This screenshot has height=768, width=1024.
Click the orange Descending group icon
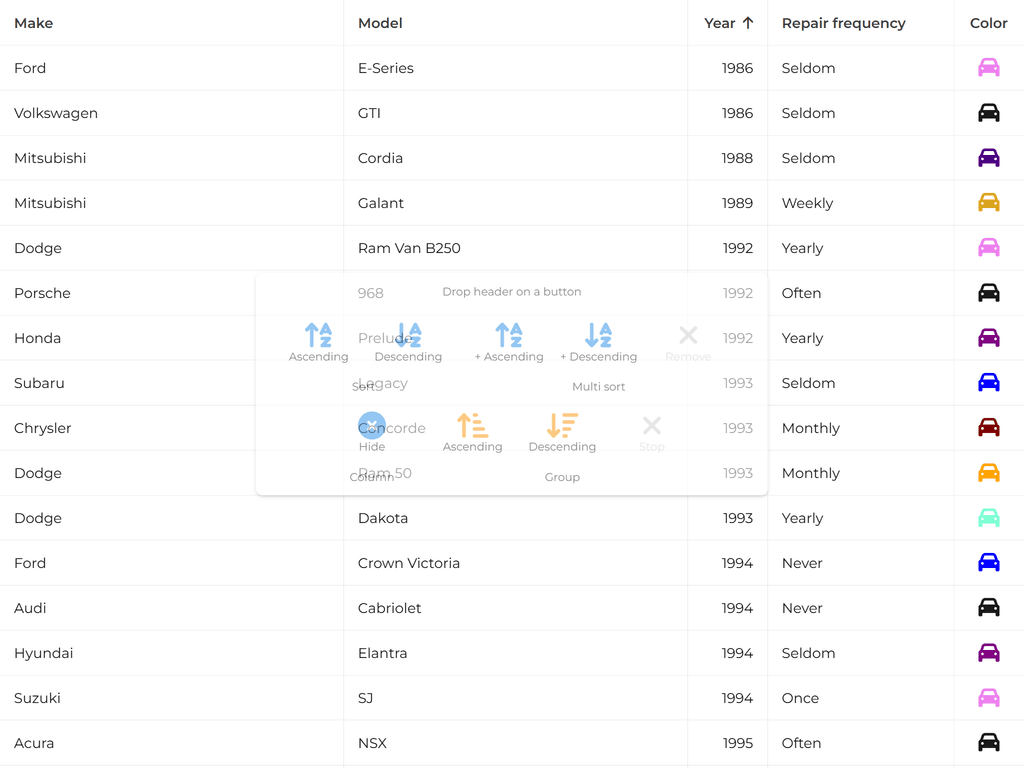click(x=562, y=425)
